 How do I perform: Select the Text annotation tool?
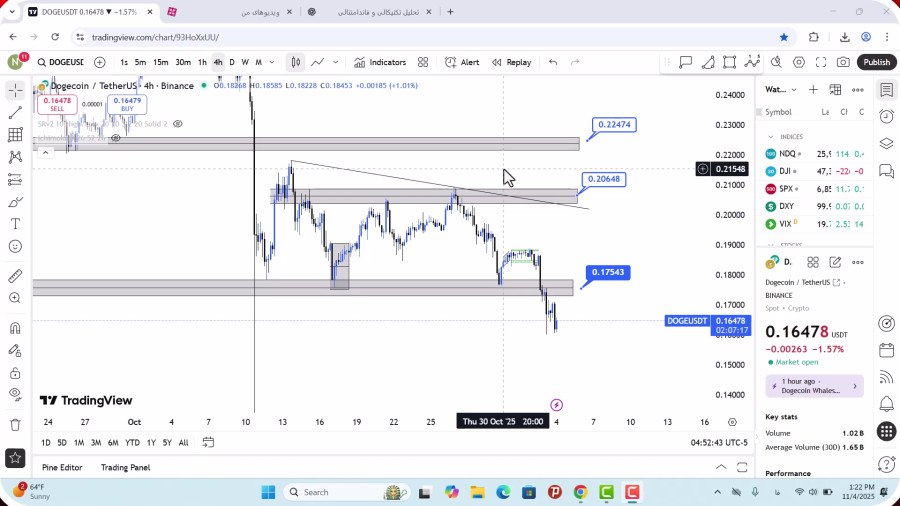[x=15, y=223]
